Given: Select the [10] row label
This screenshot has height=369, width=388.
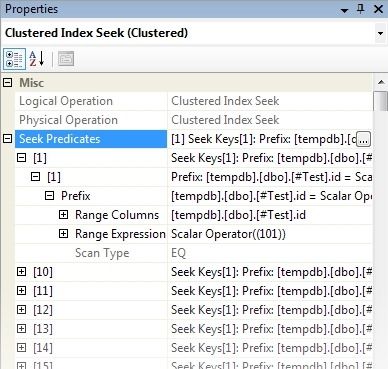Looking at the screenshot, I should pos(43,272).
